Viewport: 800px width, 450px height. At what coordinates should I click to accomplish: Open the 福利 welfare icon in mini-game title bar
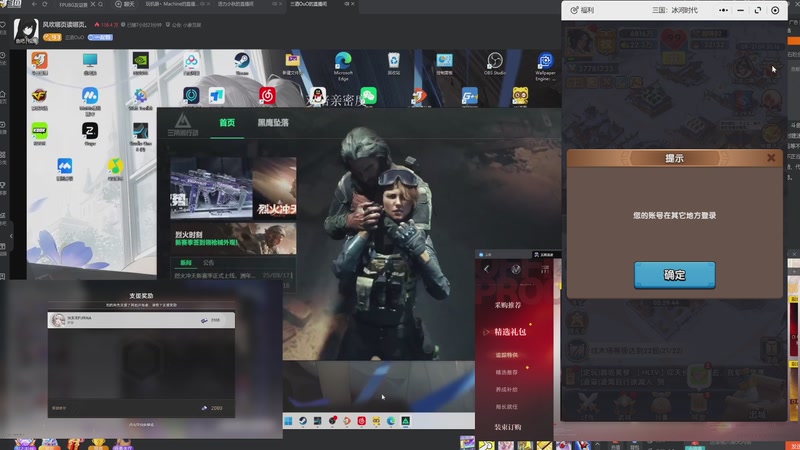click(582, 10)
